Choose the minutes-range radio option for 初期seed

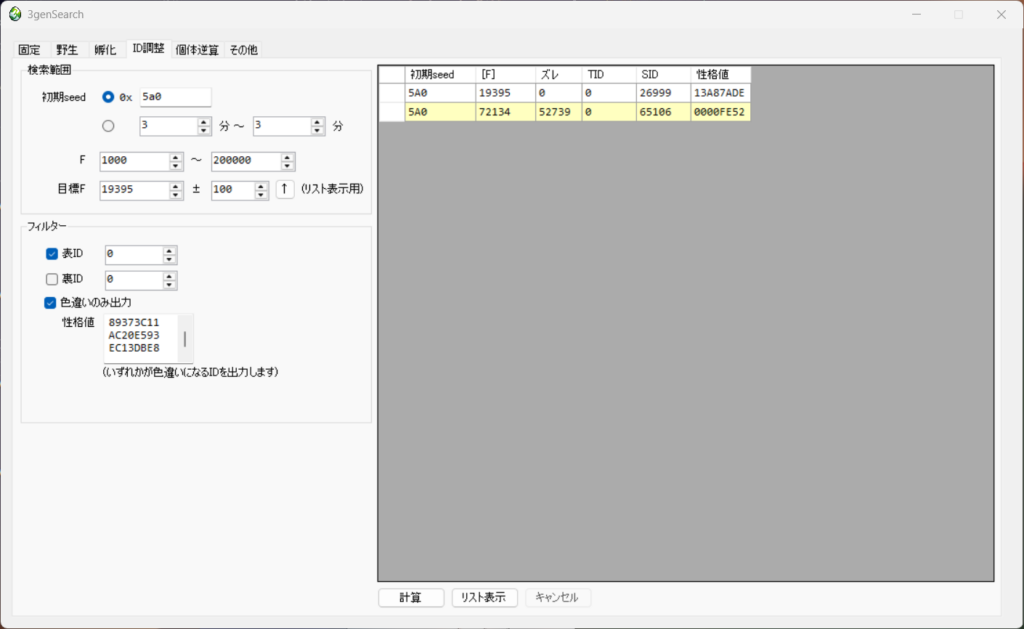pos(109,126)
